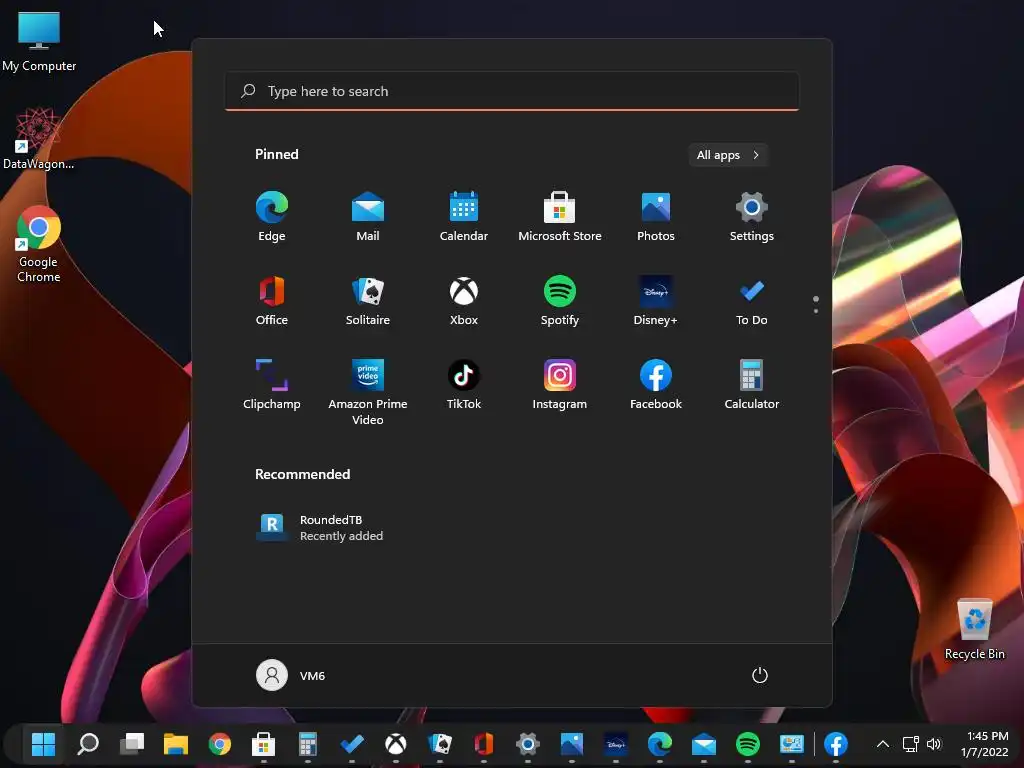Select DataWagon desktop shortcut
This screenshot has width=1024, height=768.
[39, 139]
